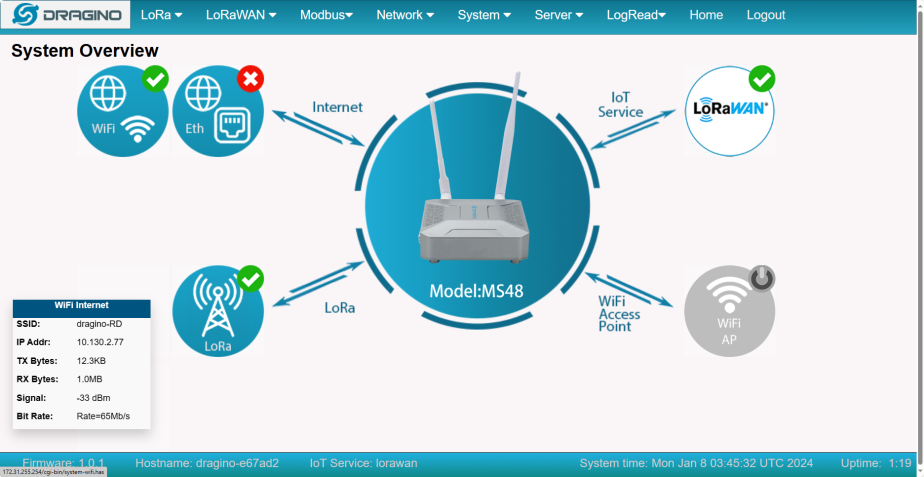
Task: Open the LoRa tower icon
Action: click(x=217, y=311)
